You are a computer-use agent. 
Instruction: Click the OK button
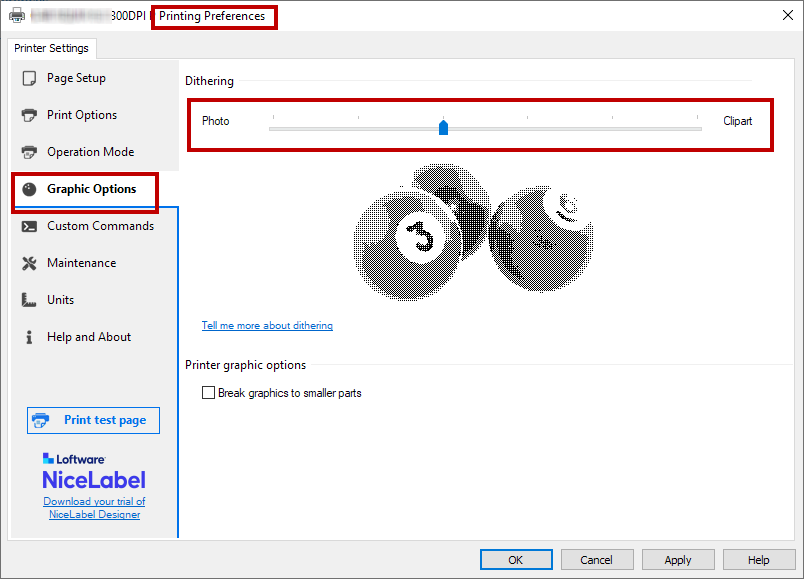point(516,560)
